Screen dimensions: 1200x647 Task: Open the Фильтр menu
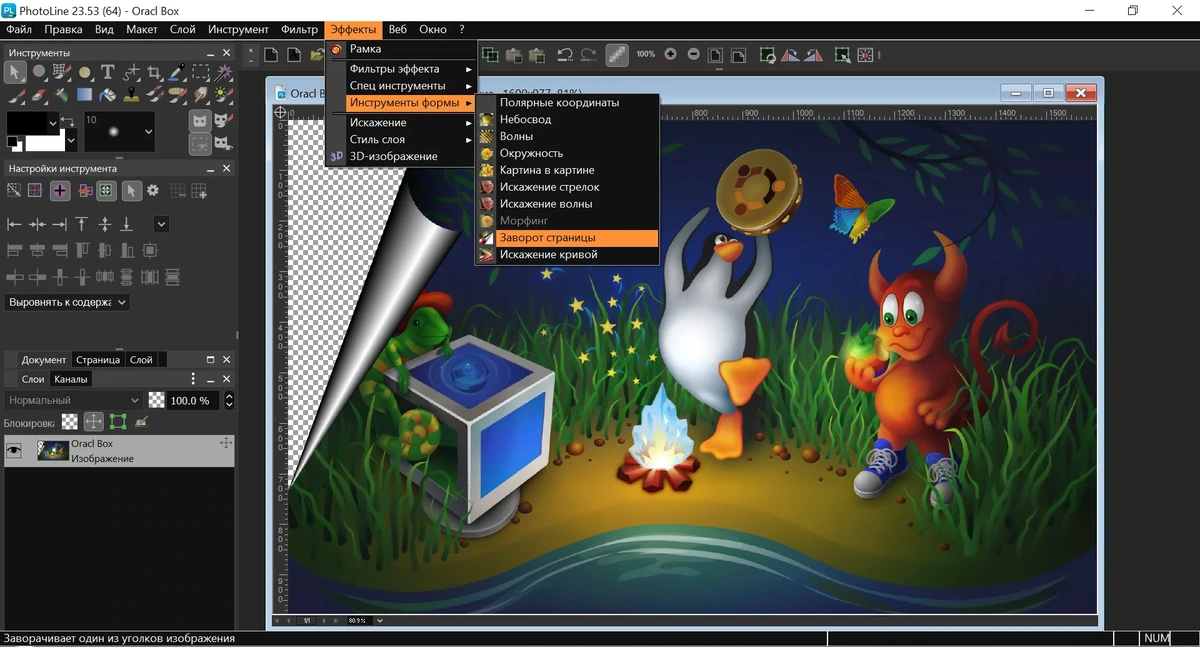pyautogui.click(x=299, y=30)
